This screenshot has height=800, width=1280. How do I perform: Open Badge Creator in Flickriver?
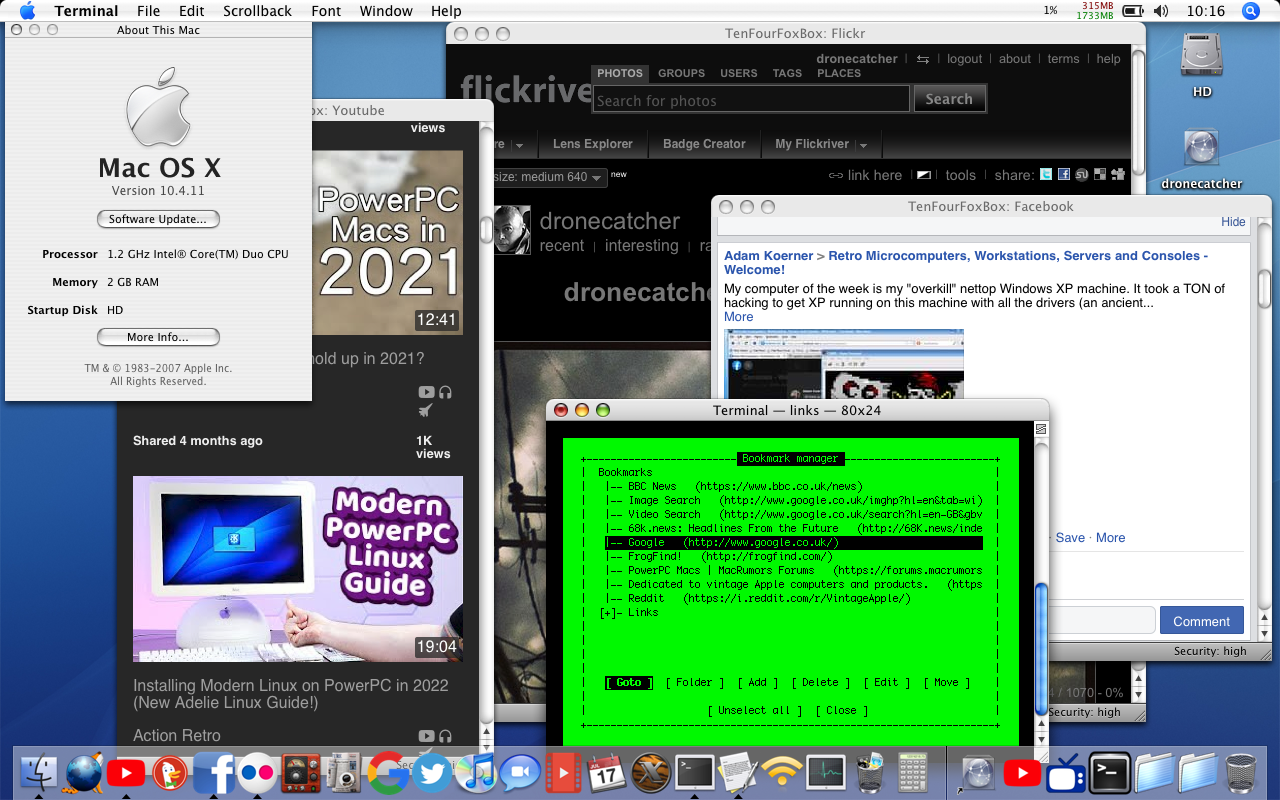(704, 144)
